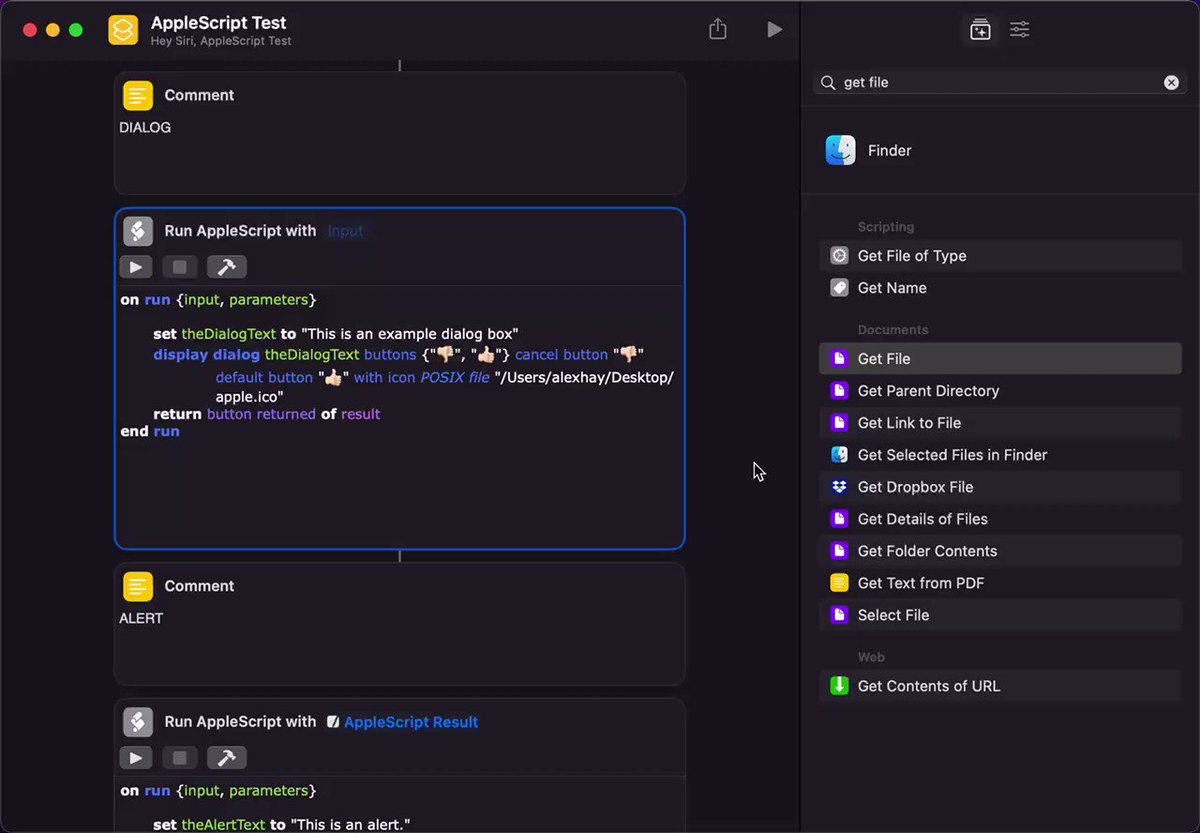This screenshot has width=1200, height=833.
Task: Run the shortcut with the title bar play button
Action: coord(774,30)
